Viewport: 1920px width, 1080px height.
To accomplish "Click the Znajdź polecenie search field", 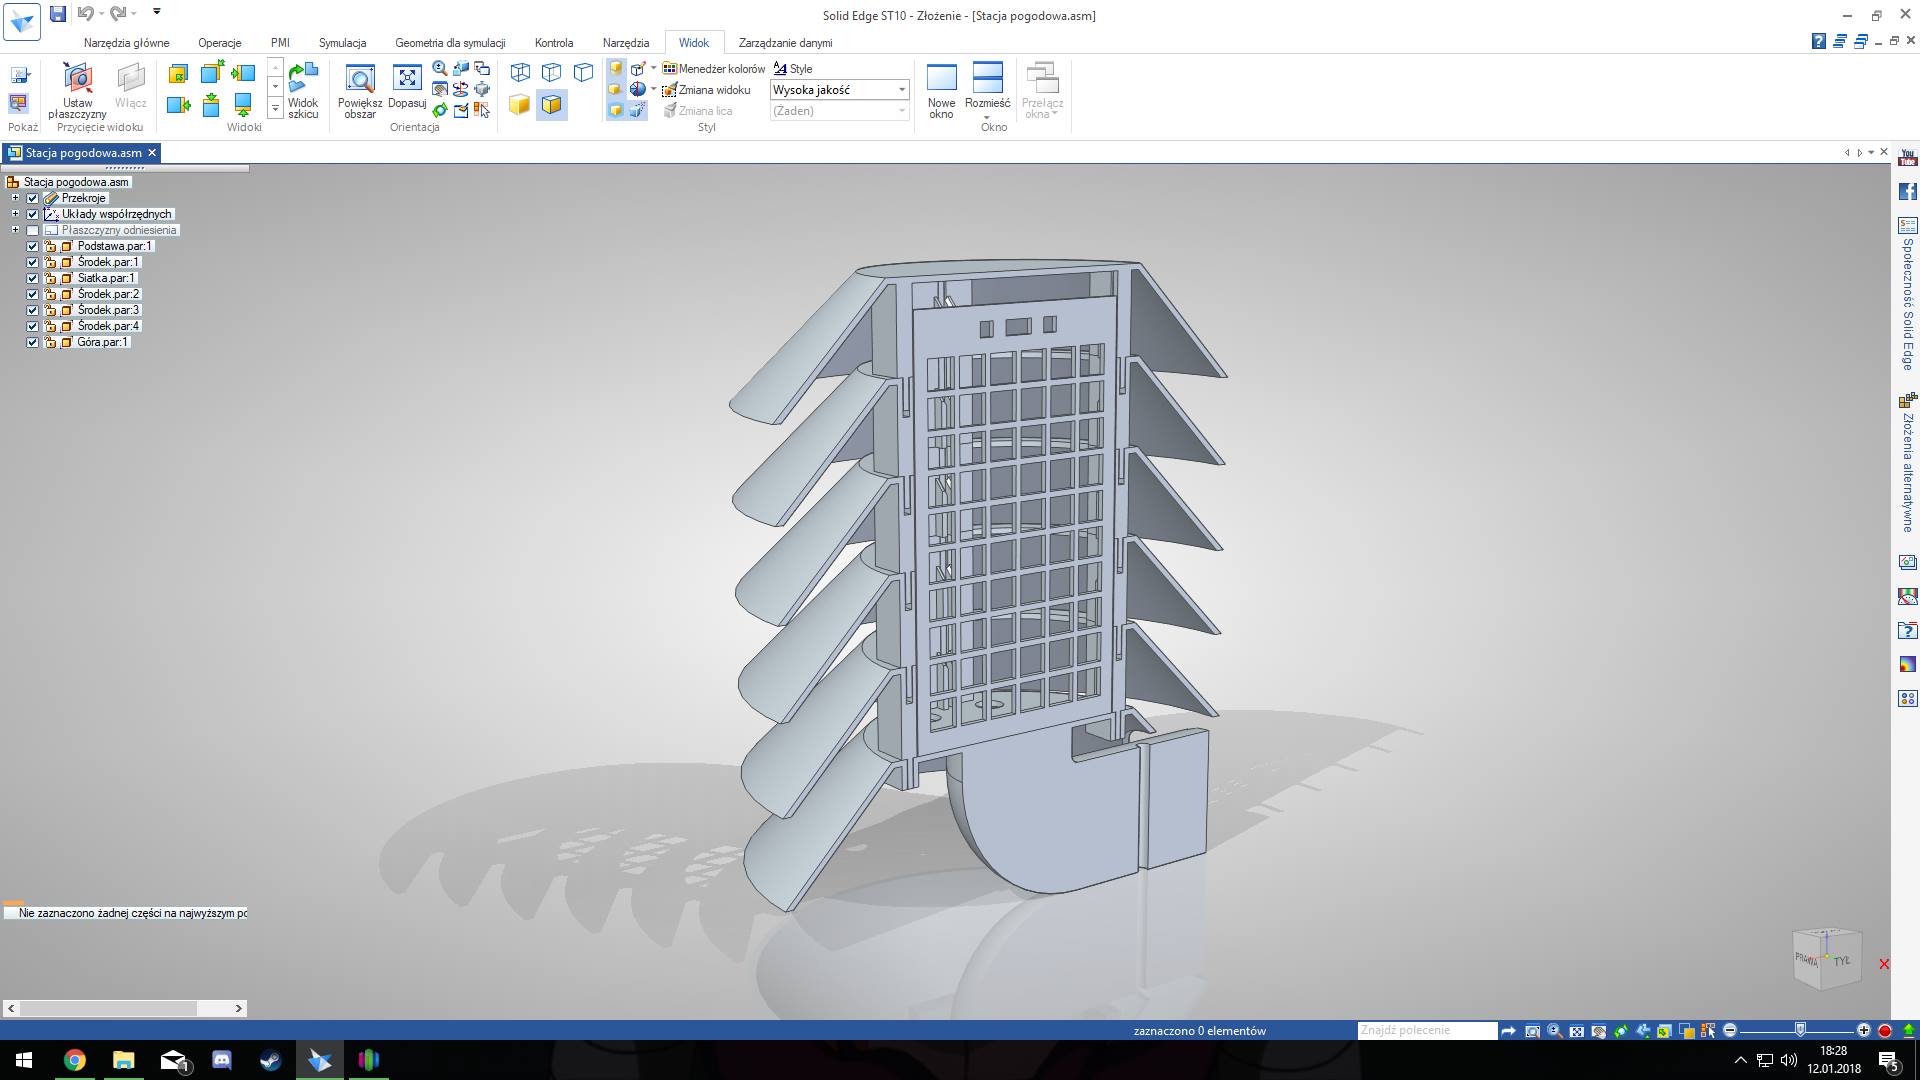I will pos(1427,1031).
